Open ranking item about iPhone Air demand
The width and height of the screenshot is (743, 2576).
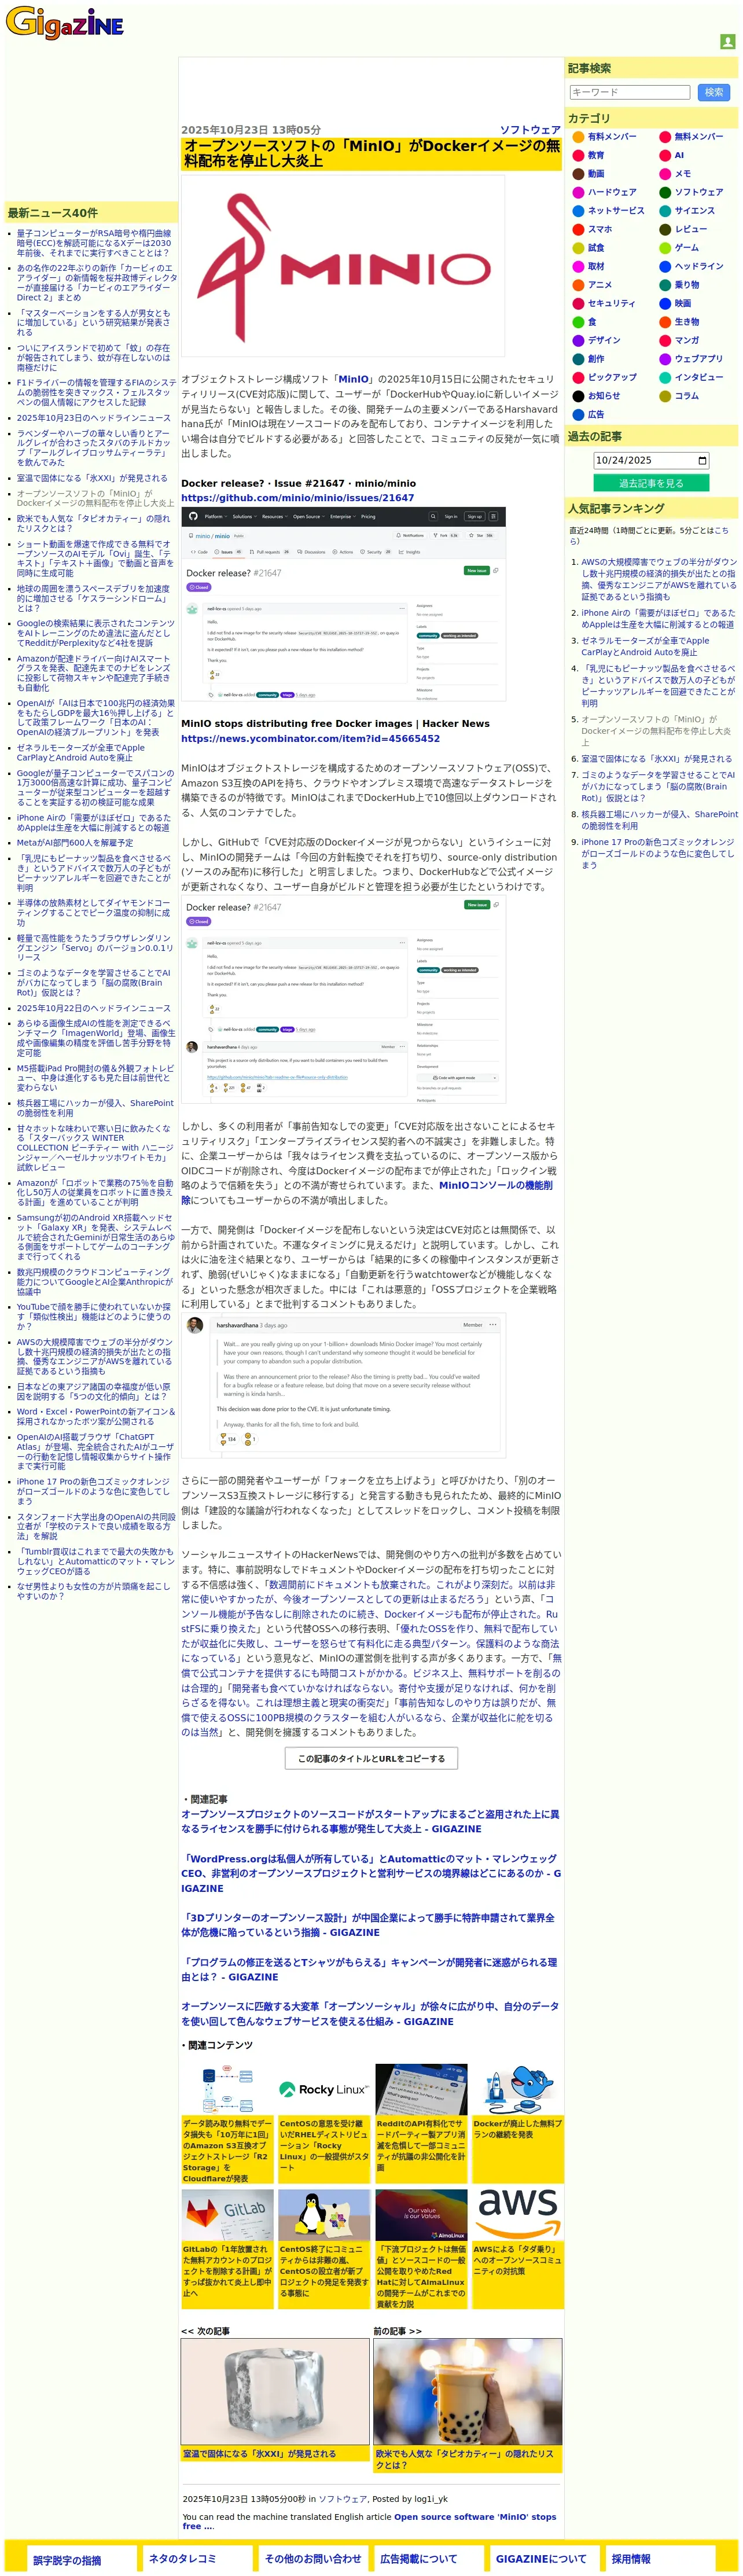tap(658, 619)
